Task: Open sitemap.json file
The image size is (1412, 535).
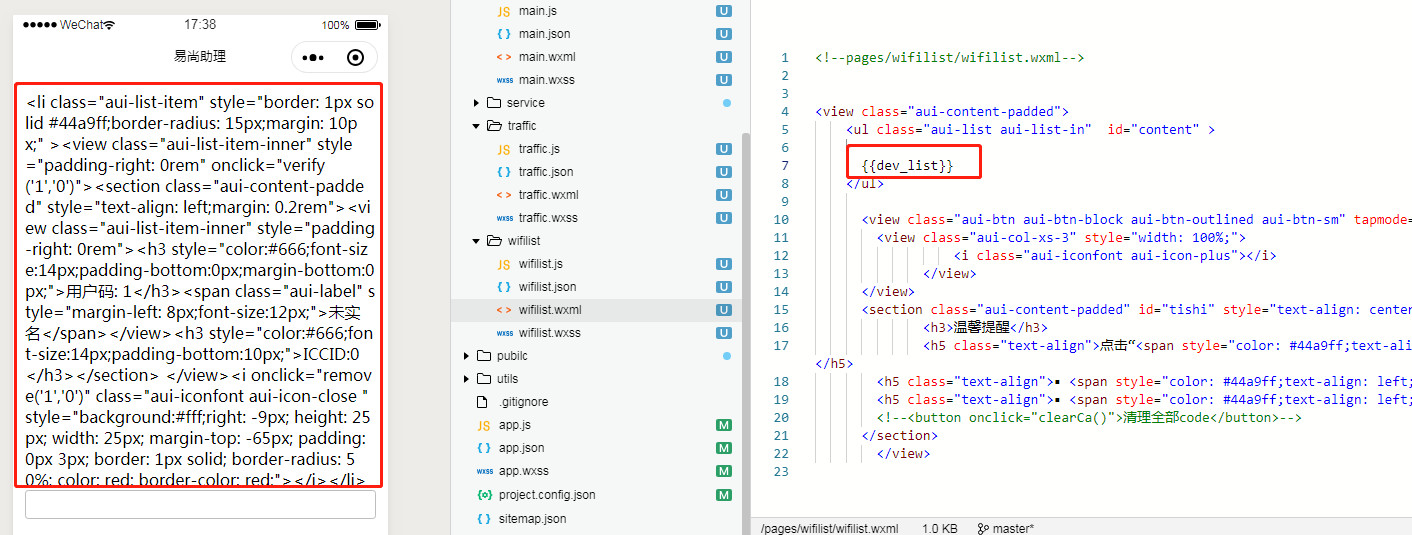Action: pyautogui.click(x=532, y=519)
